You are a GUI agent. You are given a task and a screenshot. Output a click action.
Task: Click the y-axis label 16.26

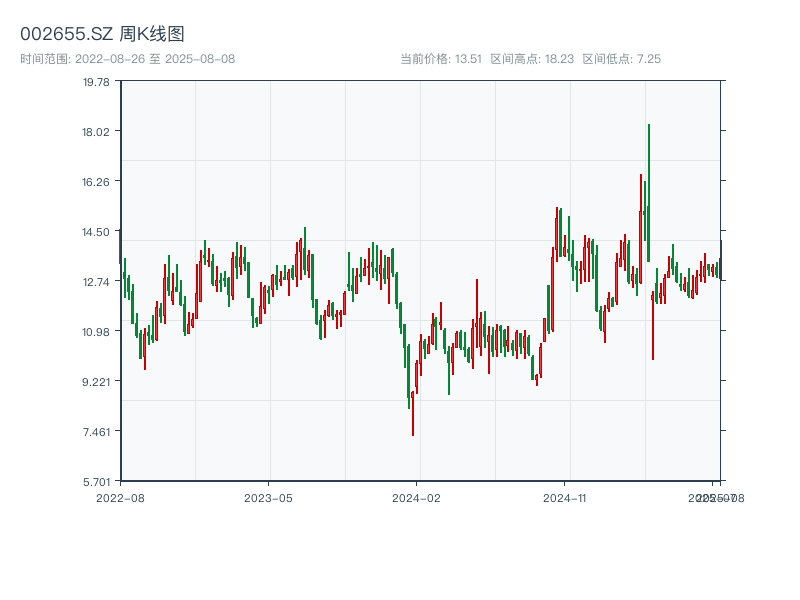pyautogui.click(x=96, y=182)
